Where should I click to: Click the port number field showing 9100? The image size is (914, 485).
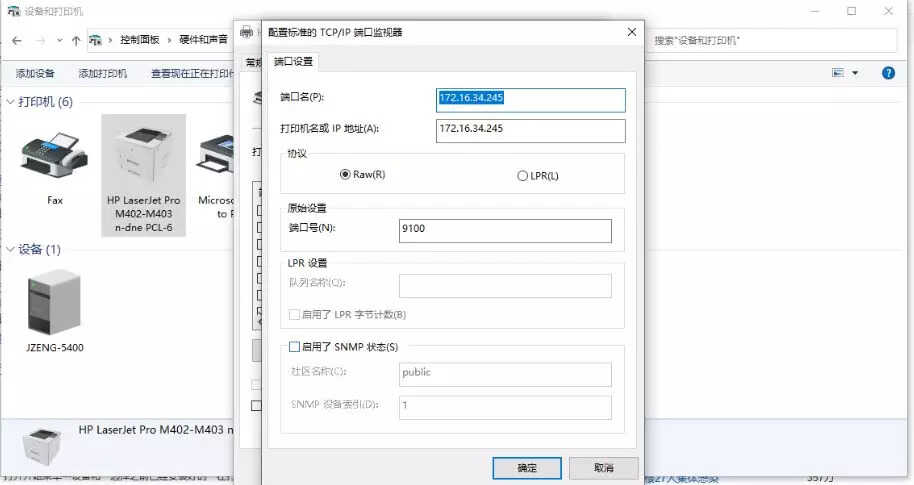coord(504,230)
